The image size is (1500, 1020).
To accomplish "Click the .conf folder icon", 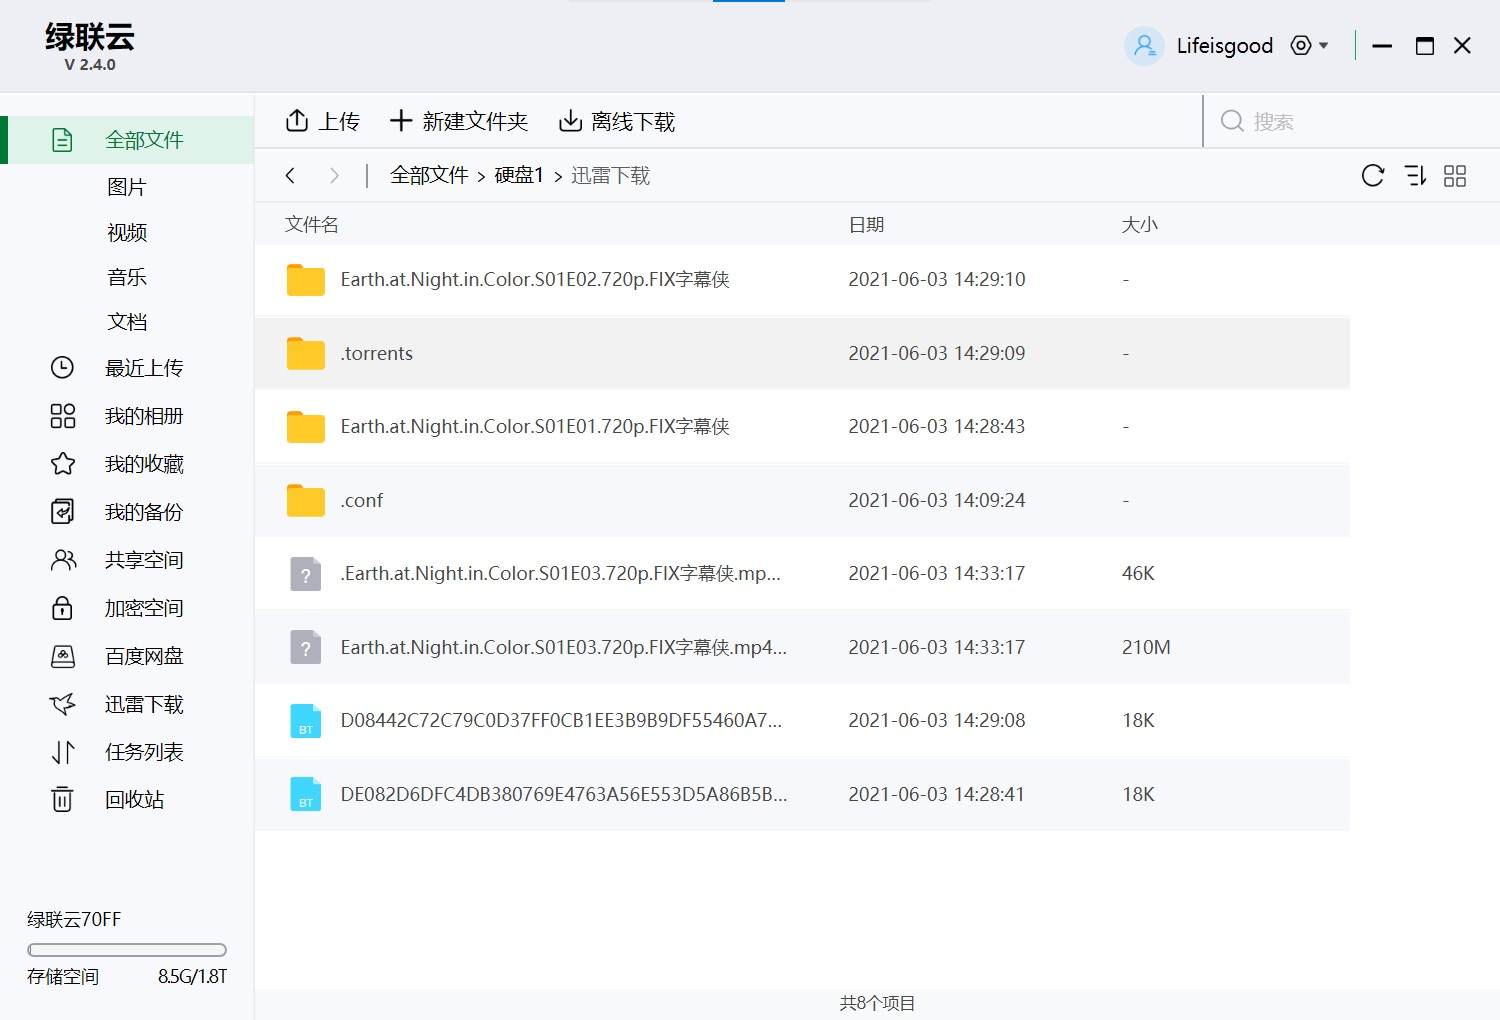I will pyautogui.click(x=306, y=500).
